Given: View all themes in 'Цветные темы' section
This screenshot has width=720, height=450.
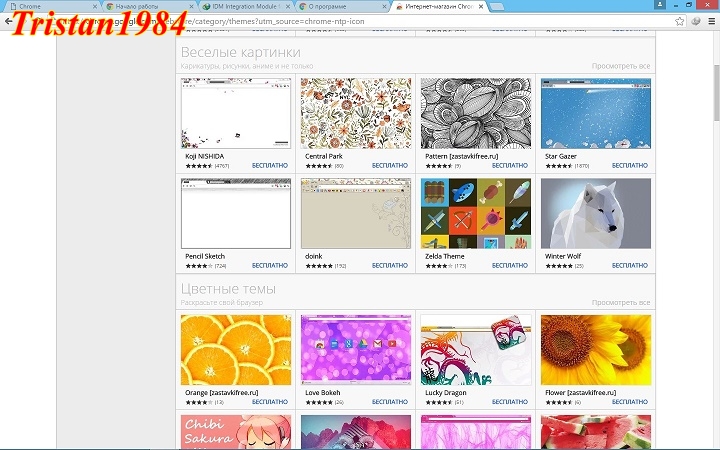Looking at the screenshot, I should click(620, 302).
